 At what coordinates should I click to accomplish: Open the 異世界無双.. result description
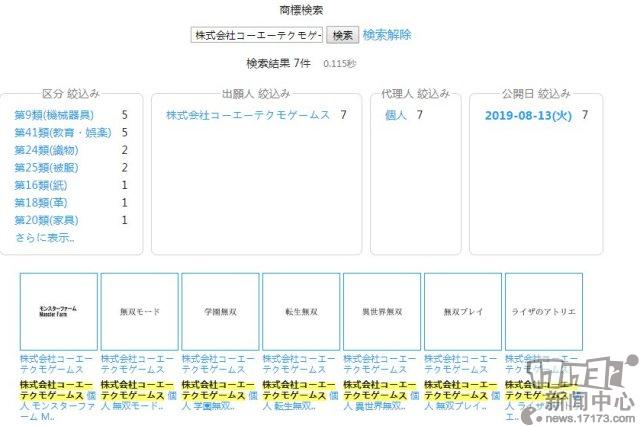click(381, 395)
